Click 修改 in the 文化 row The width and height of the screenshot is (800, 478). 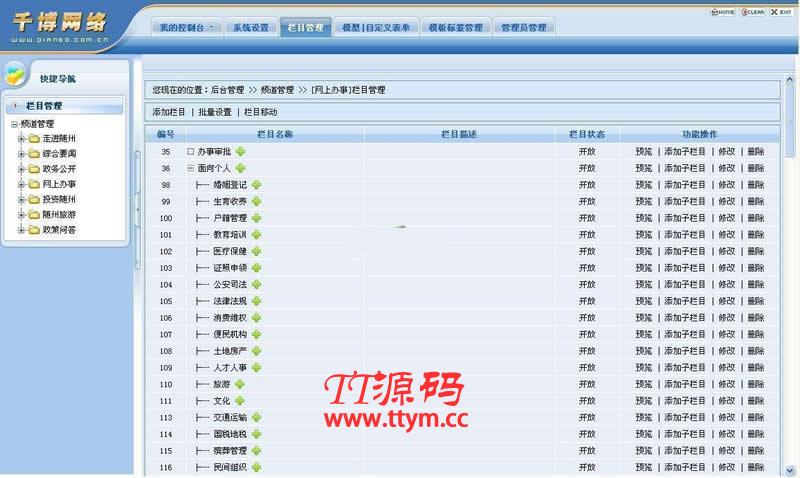click(x=727, y=401)
